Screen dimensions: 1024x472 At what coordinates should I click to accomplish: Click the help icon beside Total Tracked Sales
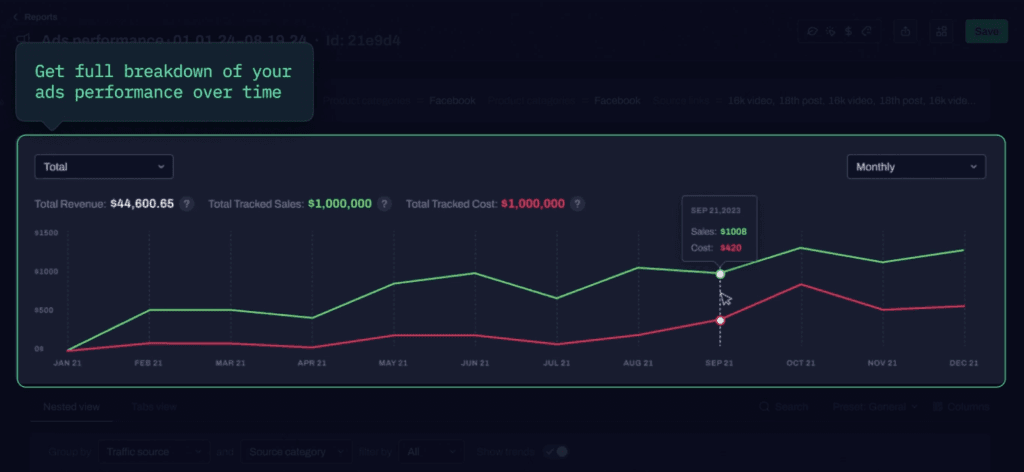(385, 204)
